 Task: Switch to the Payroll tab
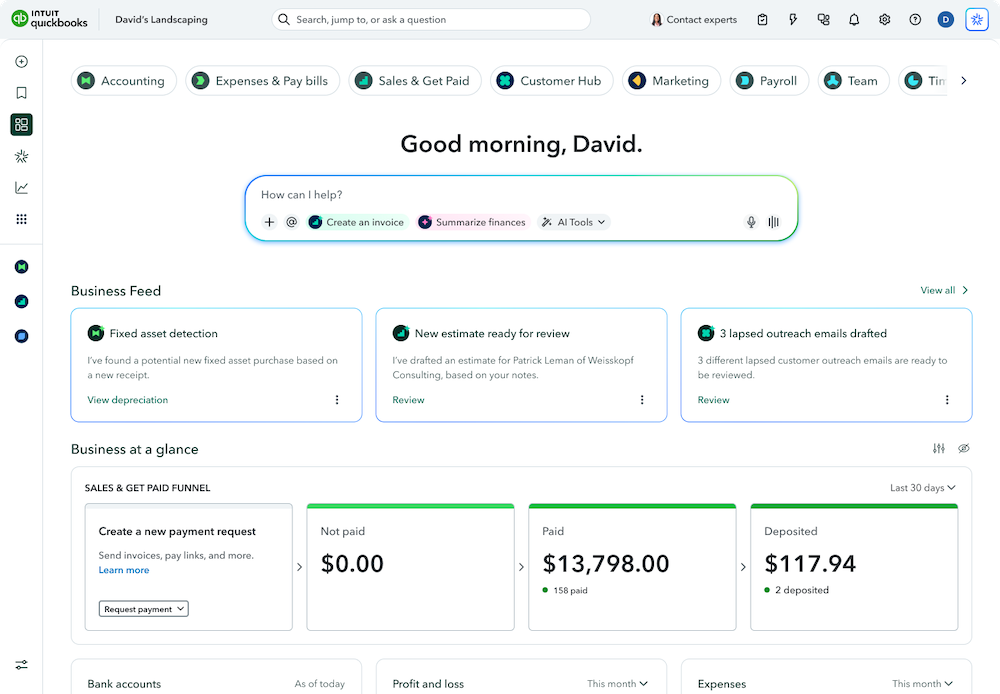(x=769, y=80)
